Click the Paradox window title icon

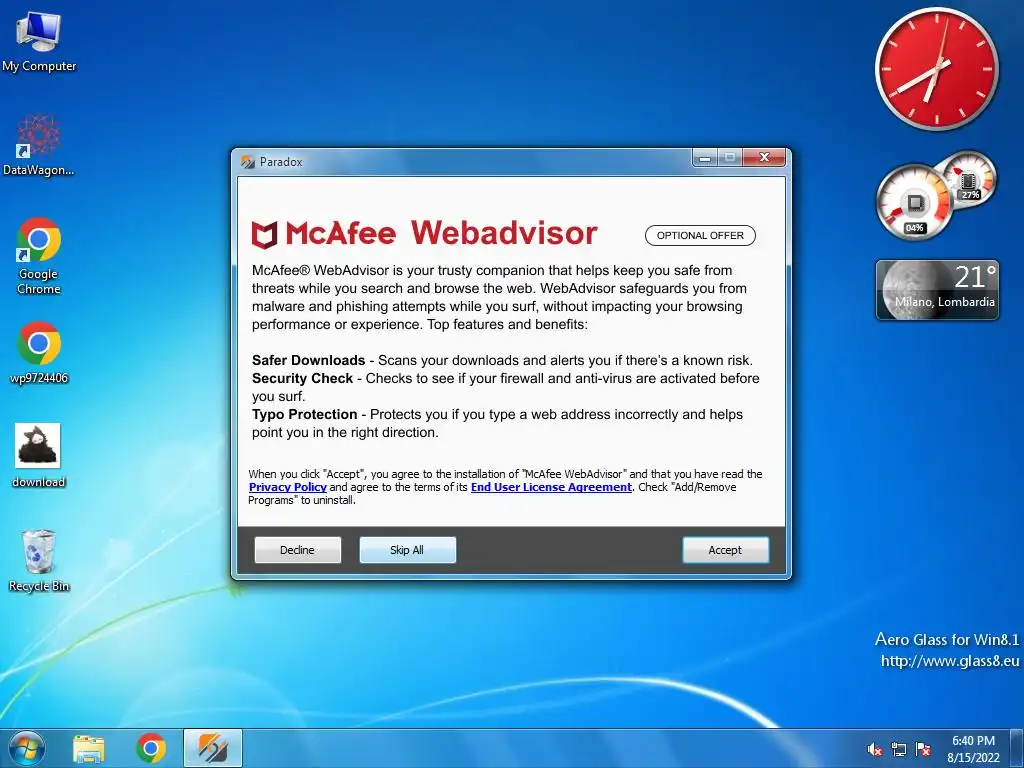click(x=248, y=161)
